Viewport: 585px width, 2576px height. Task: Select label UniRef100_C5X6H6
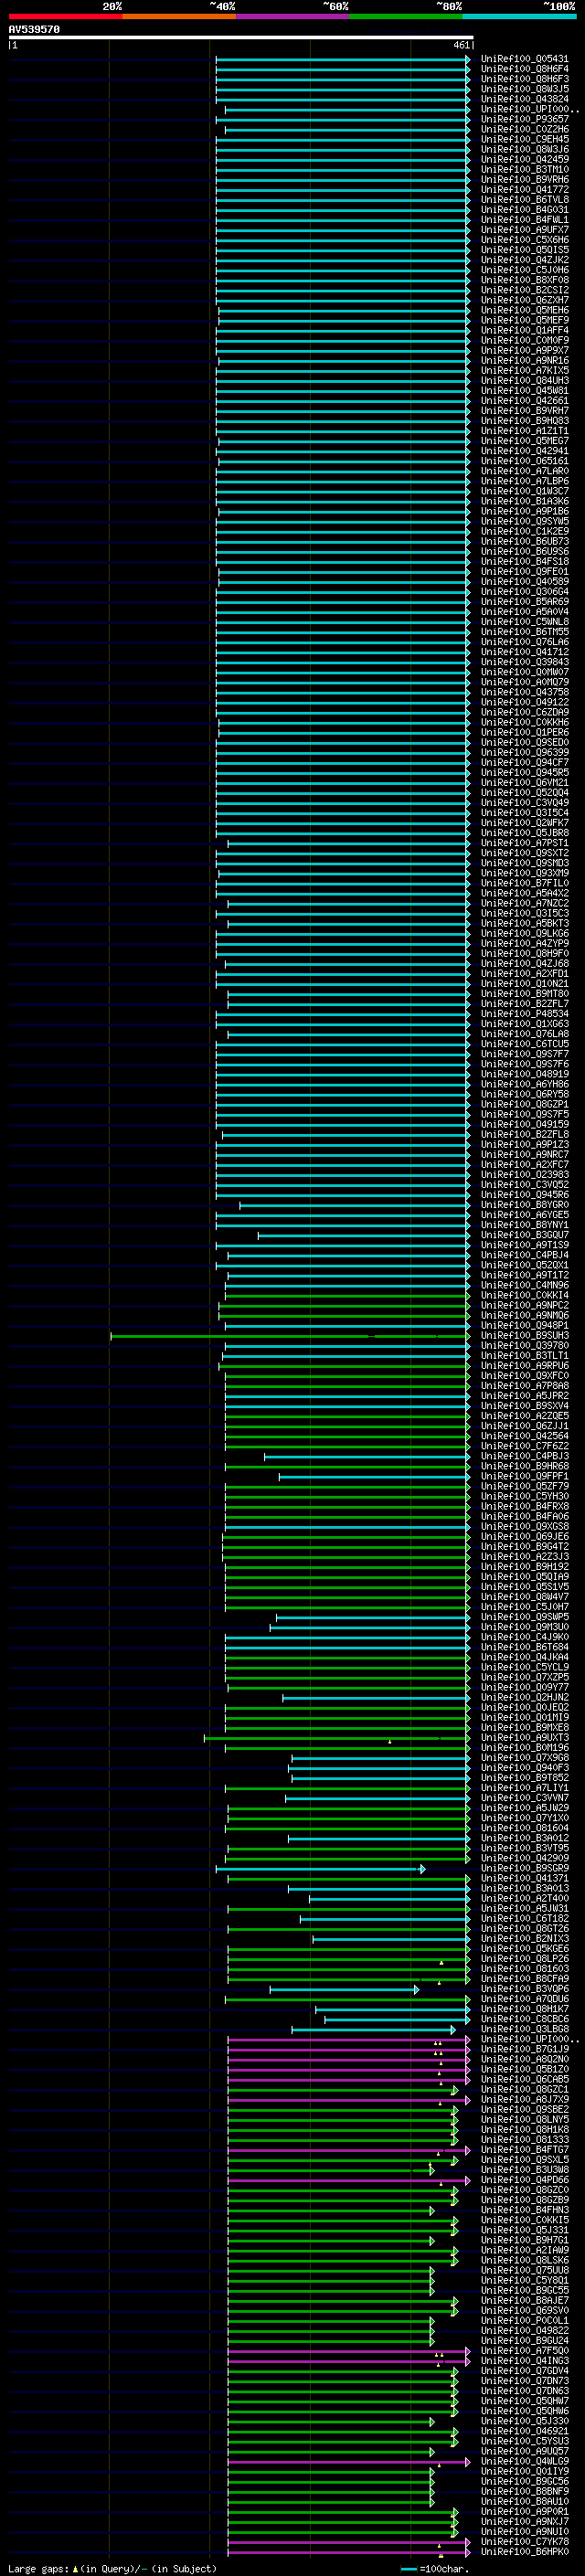pyautogui.click(x=524, y=239)
